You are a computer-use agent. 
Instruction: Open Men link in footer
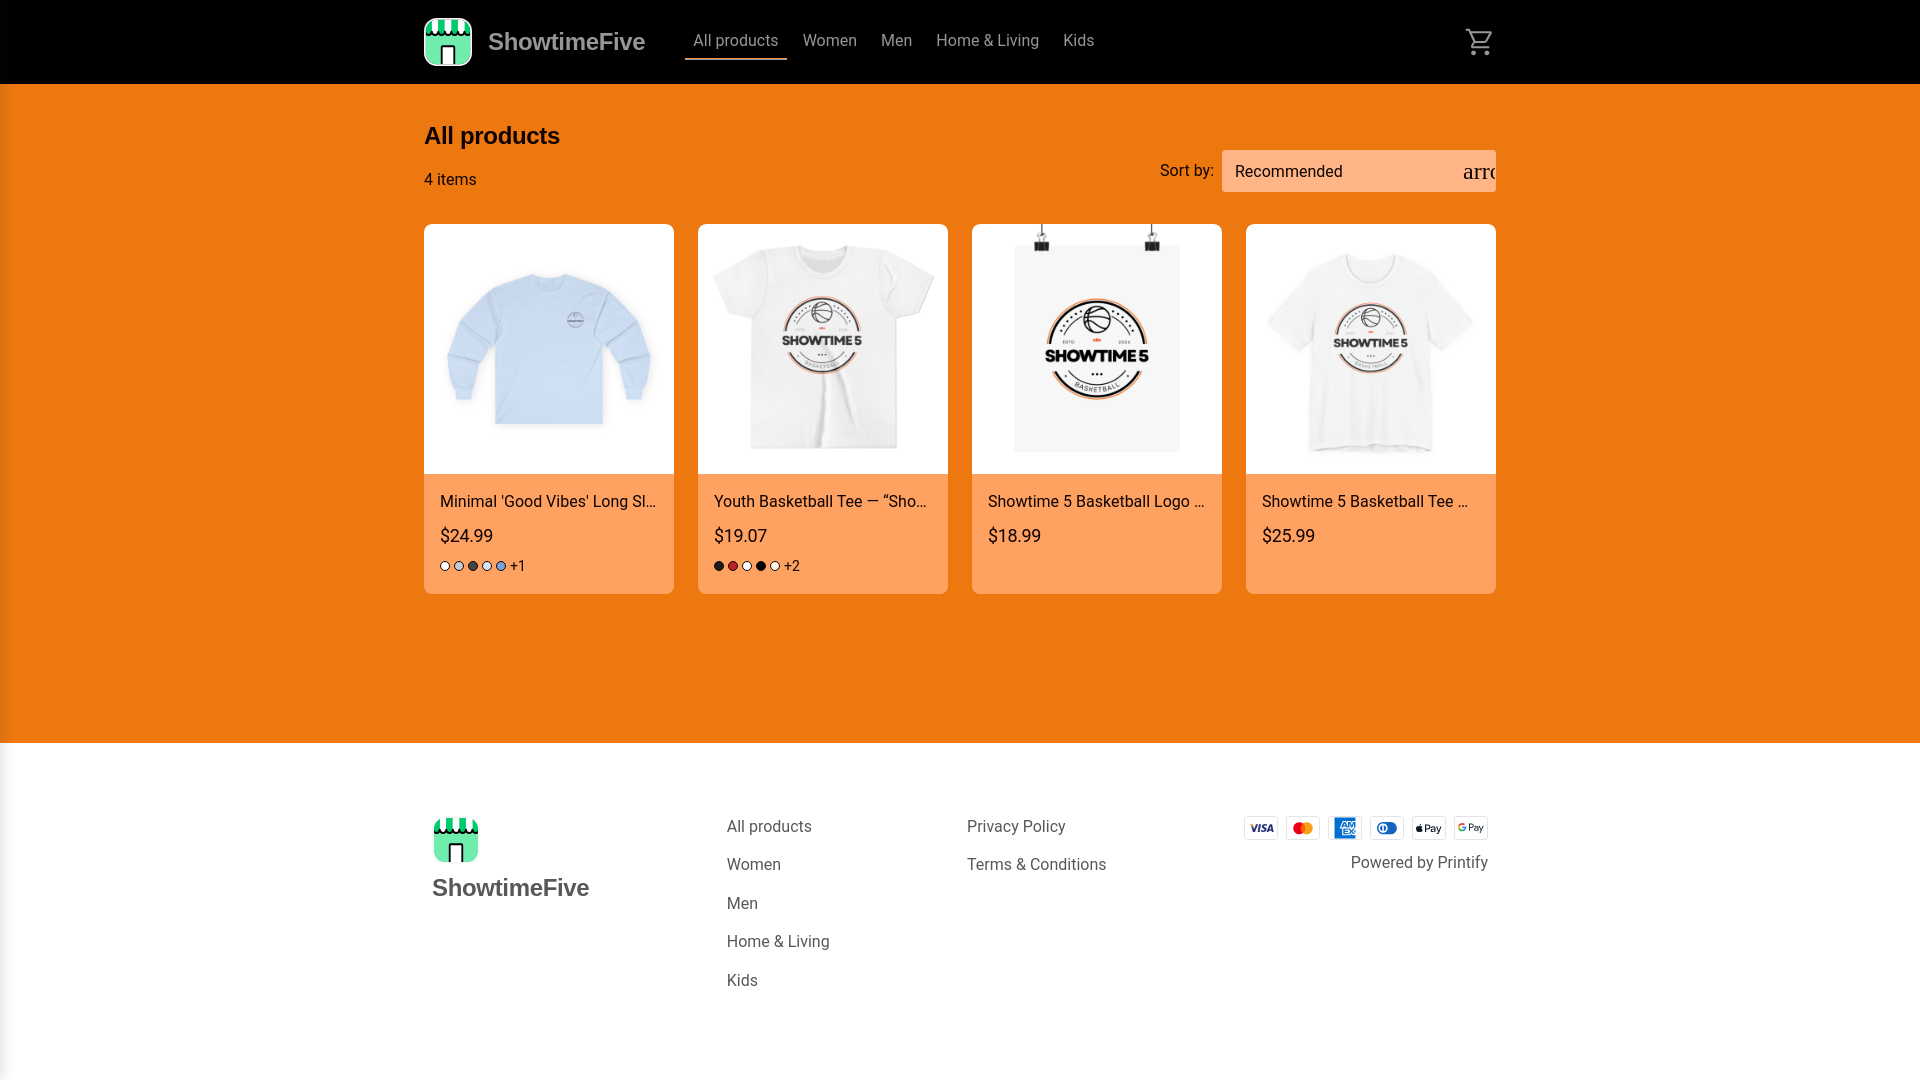(742, 904)
